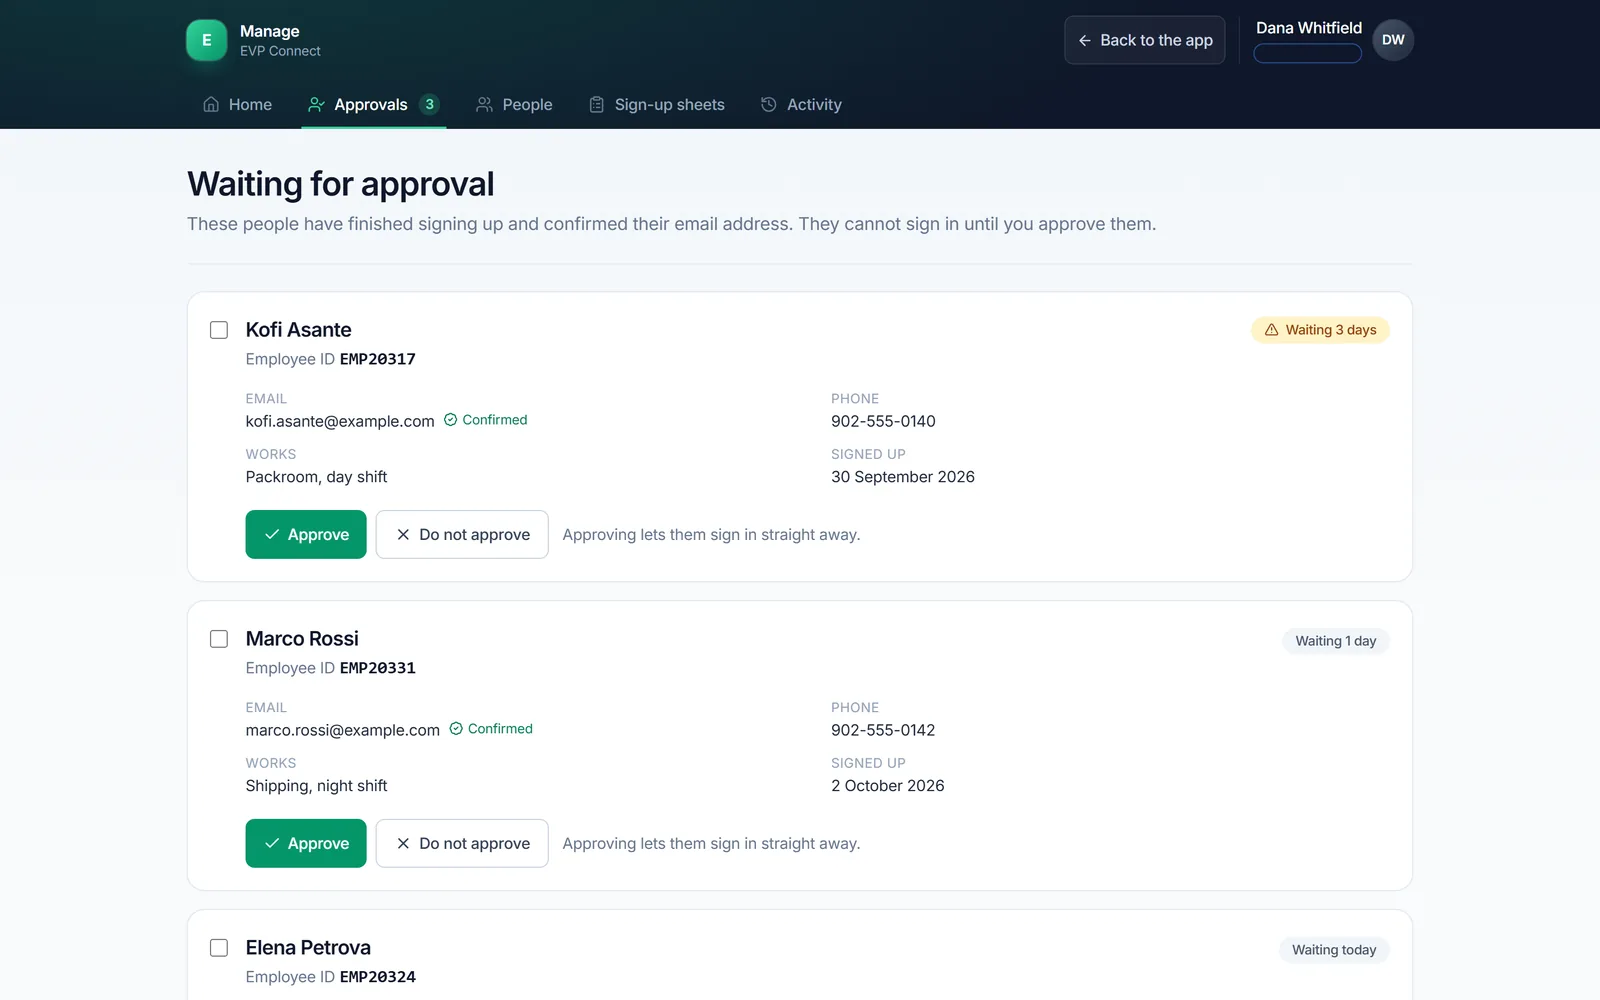Click employee ID EMP20324

378,977
